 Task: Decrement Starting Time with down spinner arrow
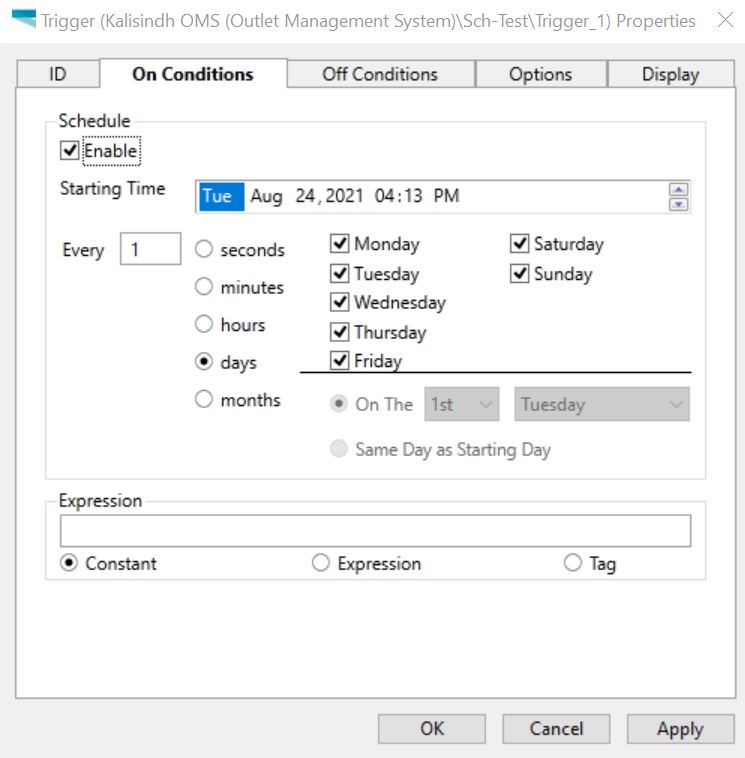click(679, 204)
